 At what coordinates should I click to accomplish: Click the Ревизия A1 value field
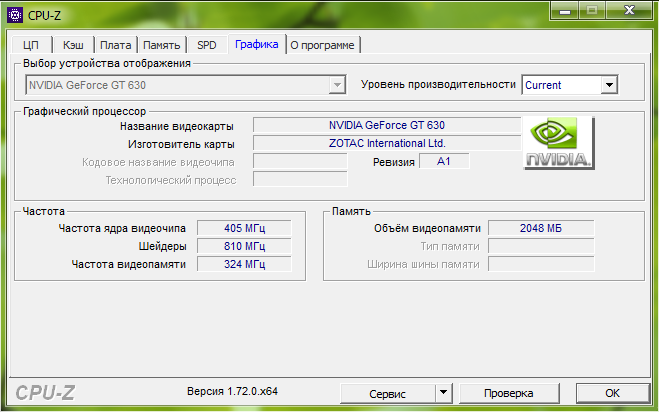(444, 161)
